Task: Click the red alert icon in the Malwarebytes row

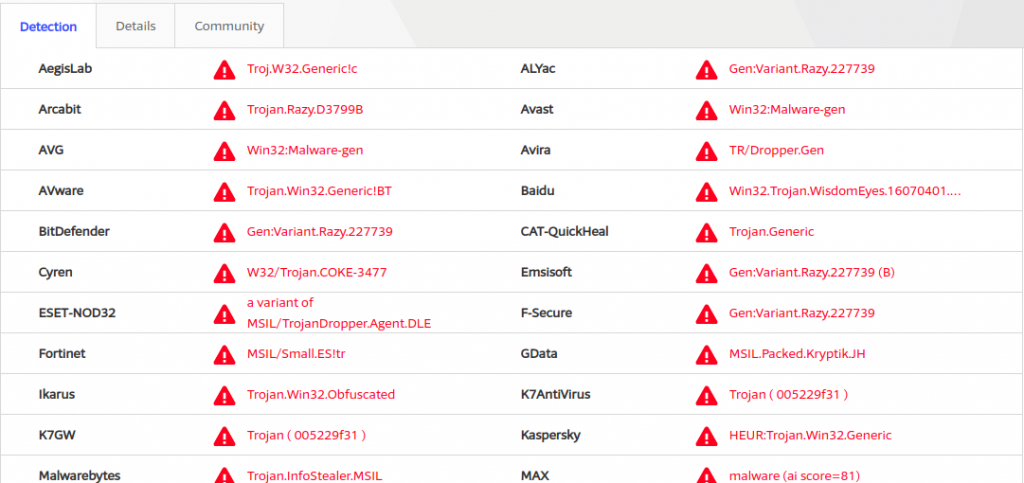Action: [224, 476]
